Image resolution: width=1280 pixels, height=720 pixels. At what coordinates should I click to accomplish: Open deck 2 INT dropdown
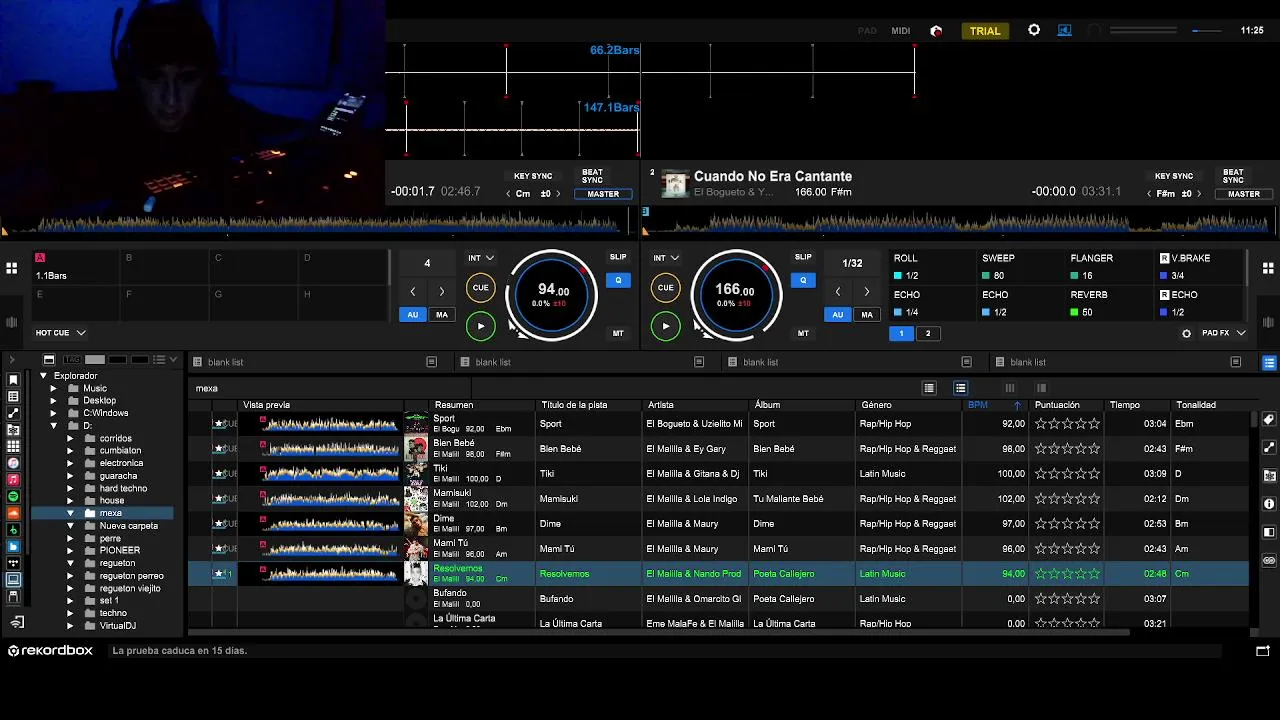[x=666, y=258]
